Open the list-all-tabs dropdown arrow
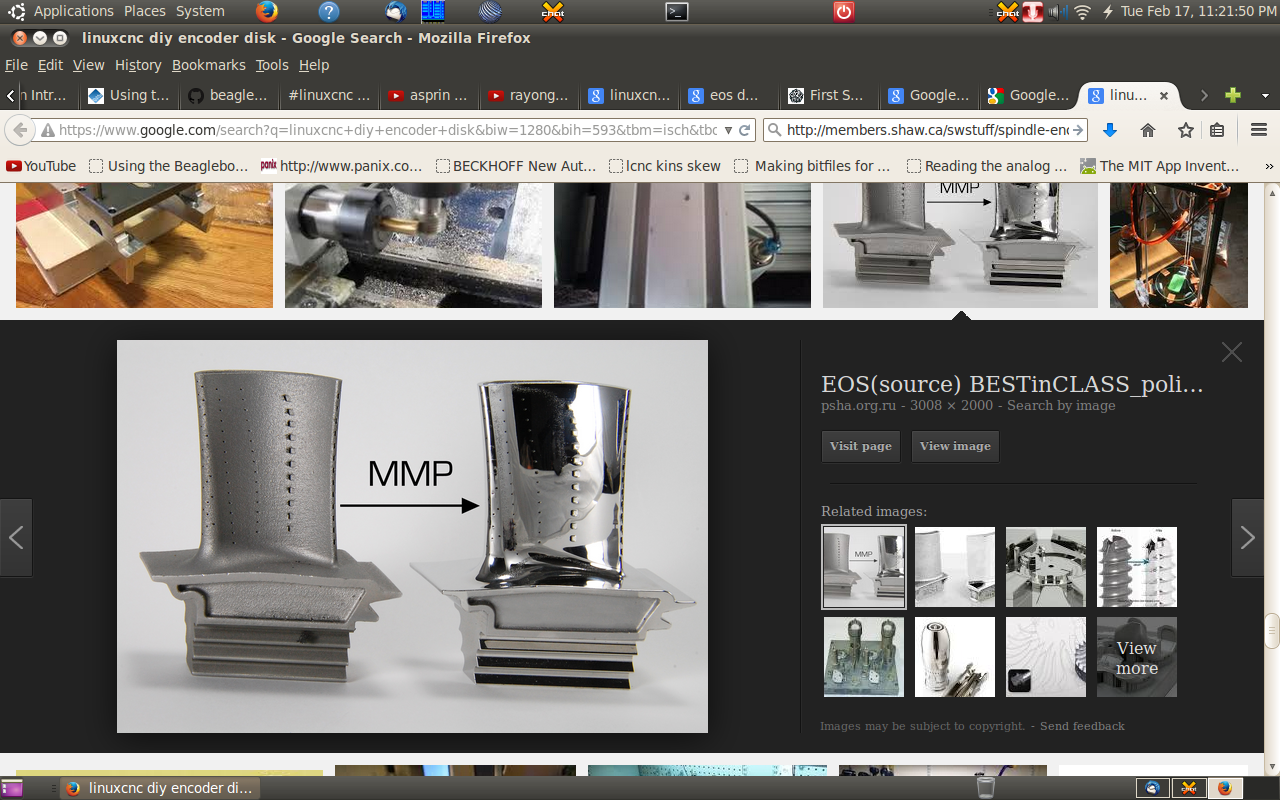The width and height of the screenshot is (1280, 800). [1265, 95]
